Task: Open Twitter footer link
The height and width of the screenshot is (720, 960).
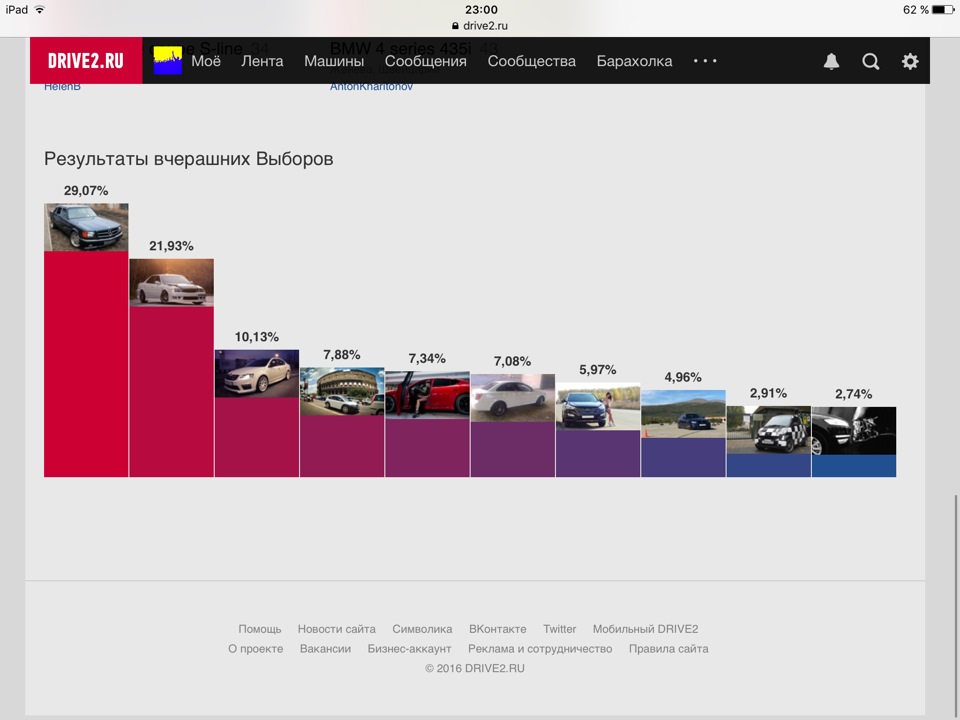Action: pos(560,629)
